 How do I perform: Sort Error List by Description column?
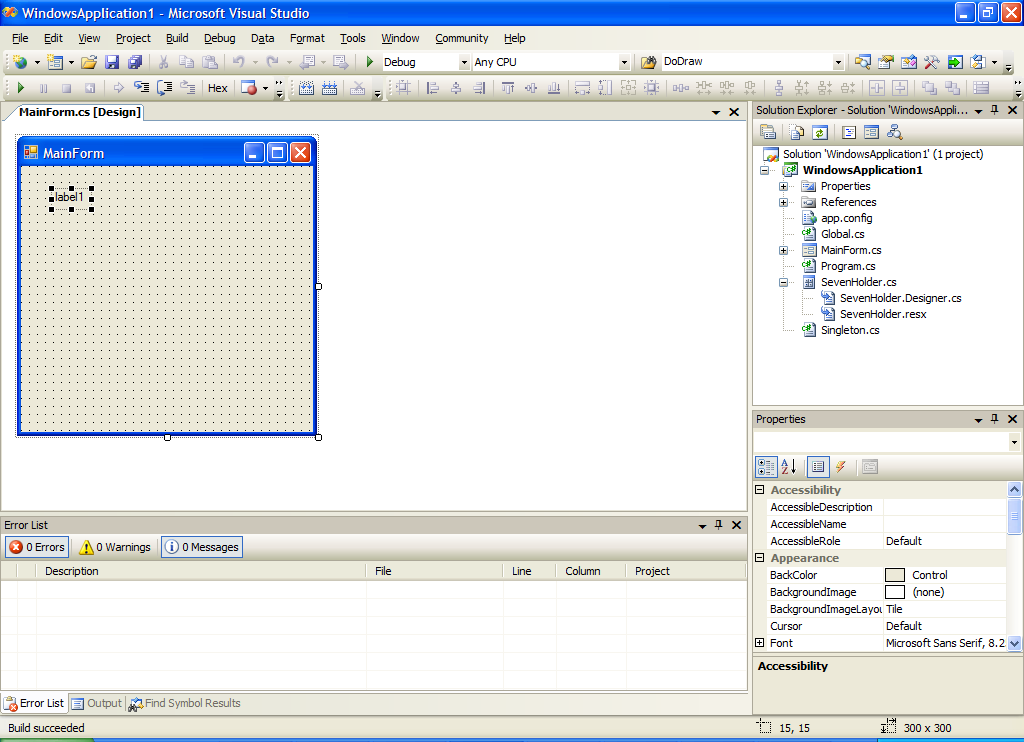pyautogui.click(x=201, y=571)
